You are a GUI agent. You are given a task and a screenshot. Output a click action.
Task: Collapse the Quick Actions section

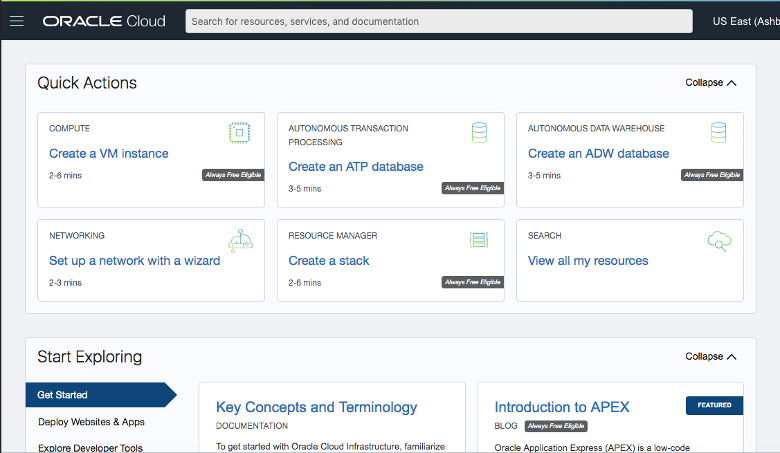[710, 83]
